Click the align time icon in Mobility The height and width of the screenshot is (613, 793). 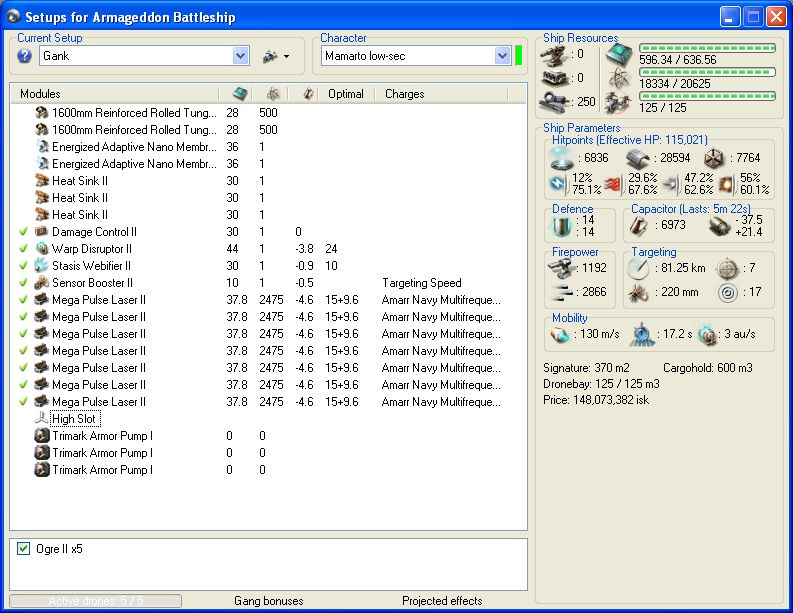pos(641,333)
